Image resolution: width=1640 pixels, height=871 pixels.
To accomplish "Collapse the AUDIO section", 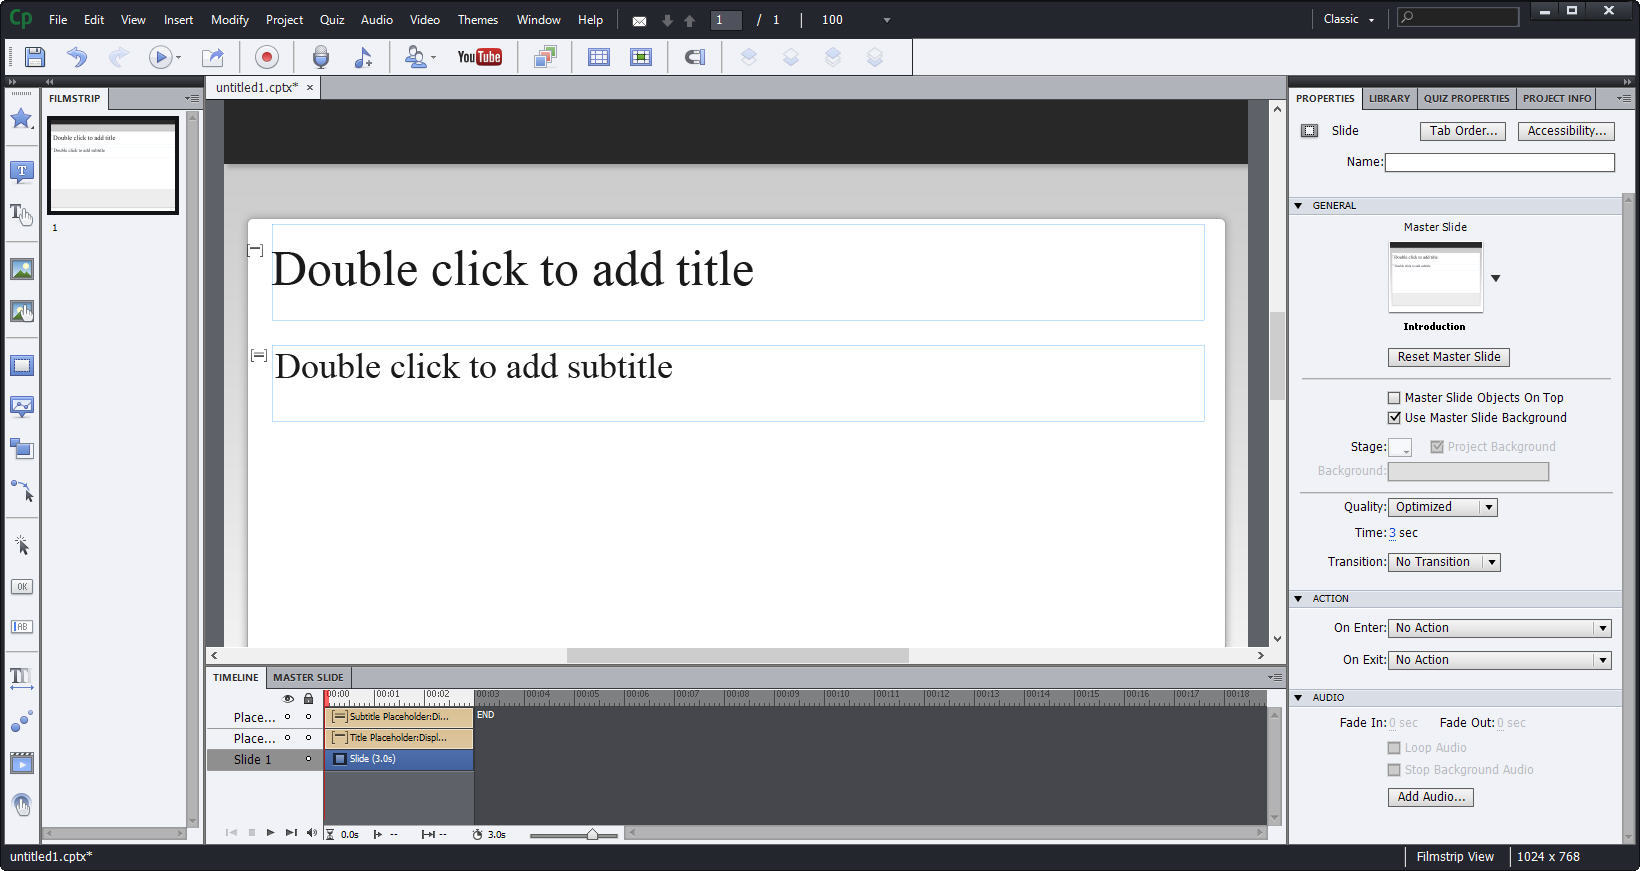I will click(1299, 698).
